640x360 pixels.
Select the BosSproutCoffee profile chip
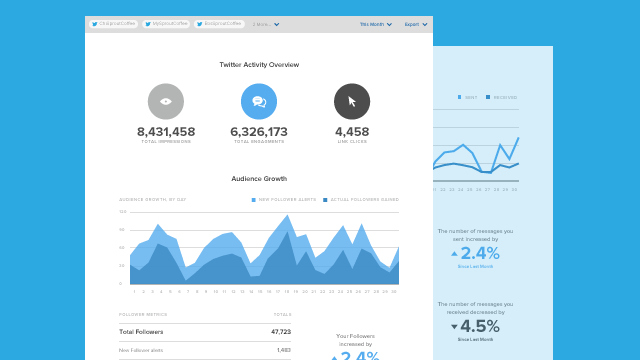pos(219,24)
